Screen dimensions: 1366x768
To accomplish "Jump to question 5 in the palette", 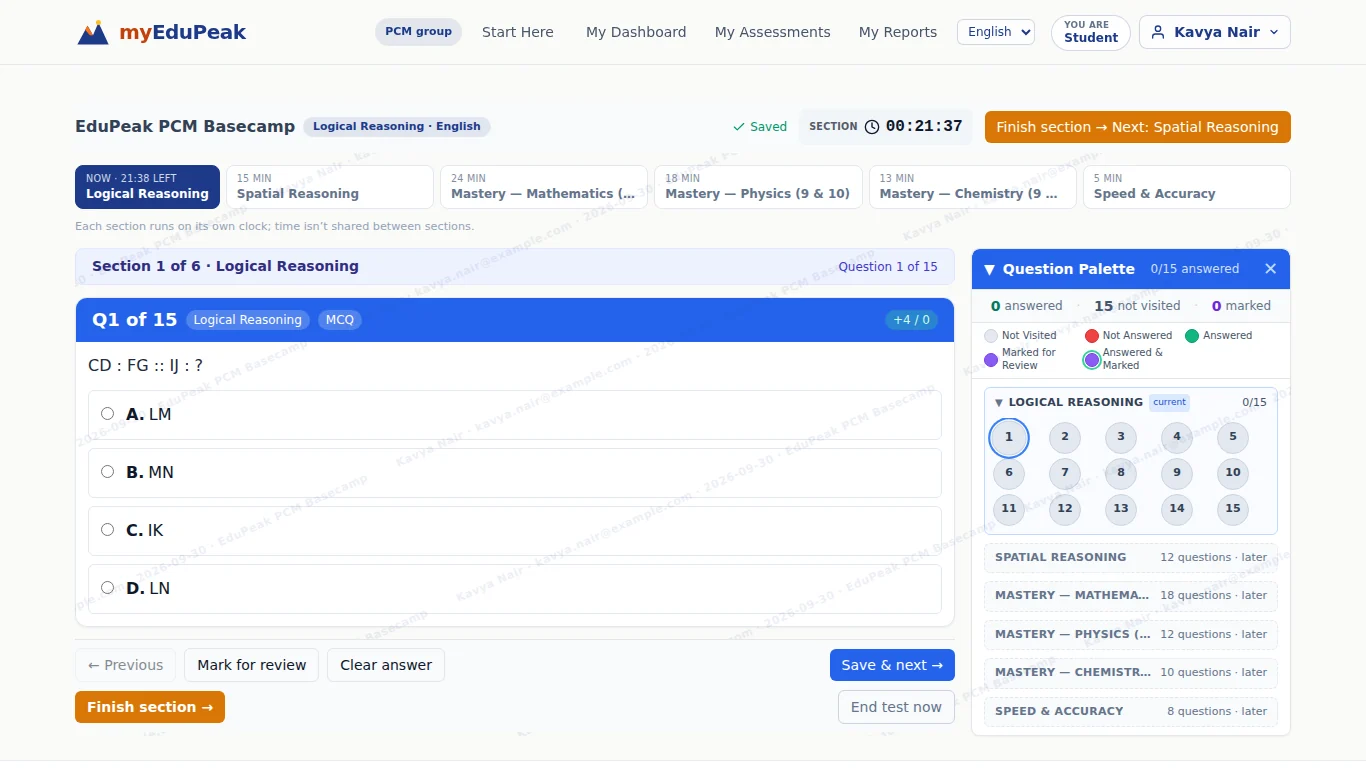I will tap(1233, 437).
